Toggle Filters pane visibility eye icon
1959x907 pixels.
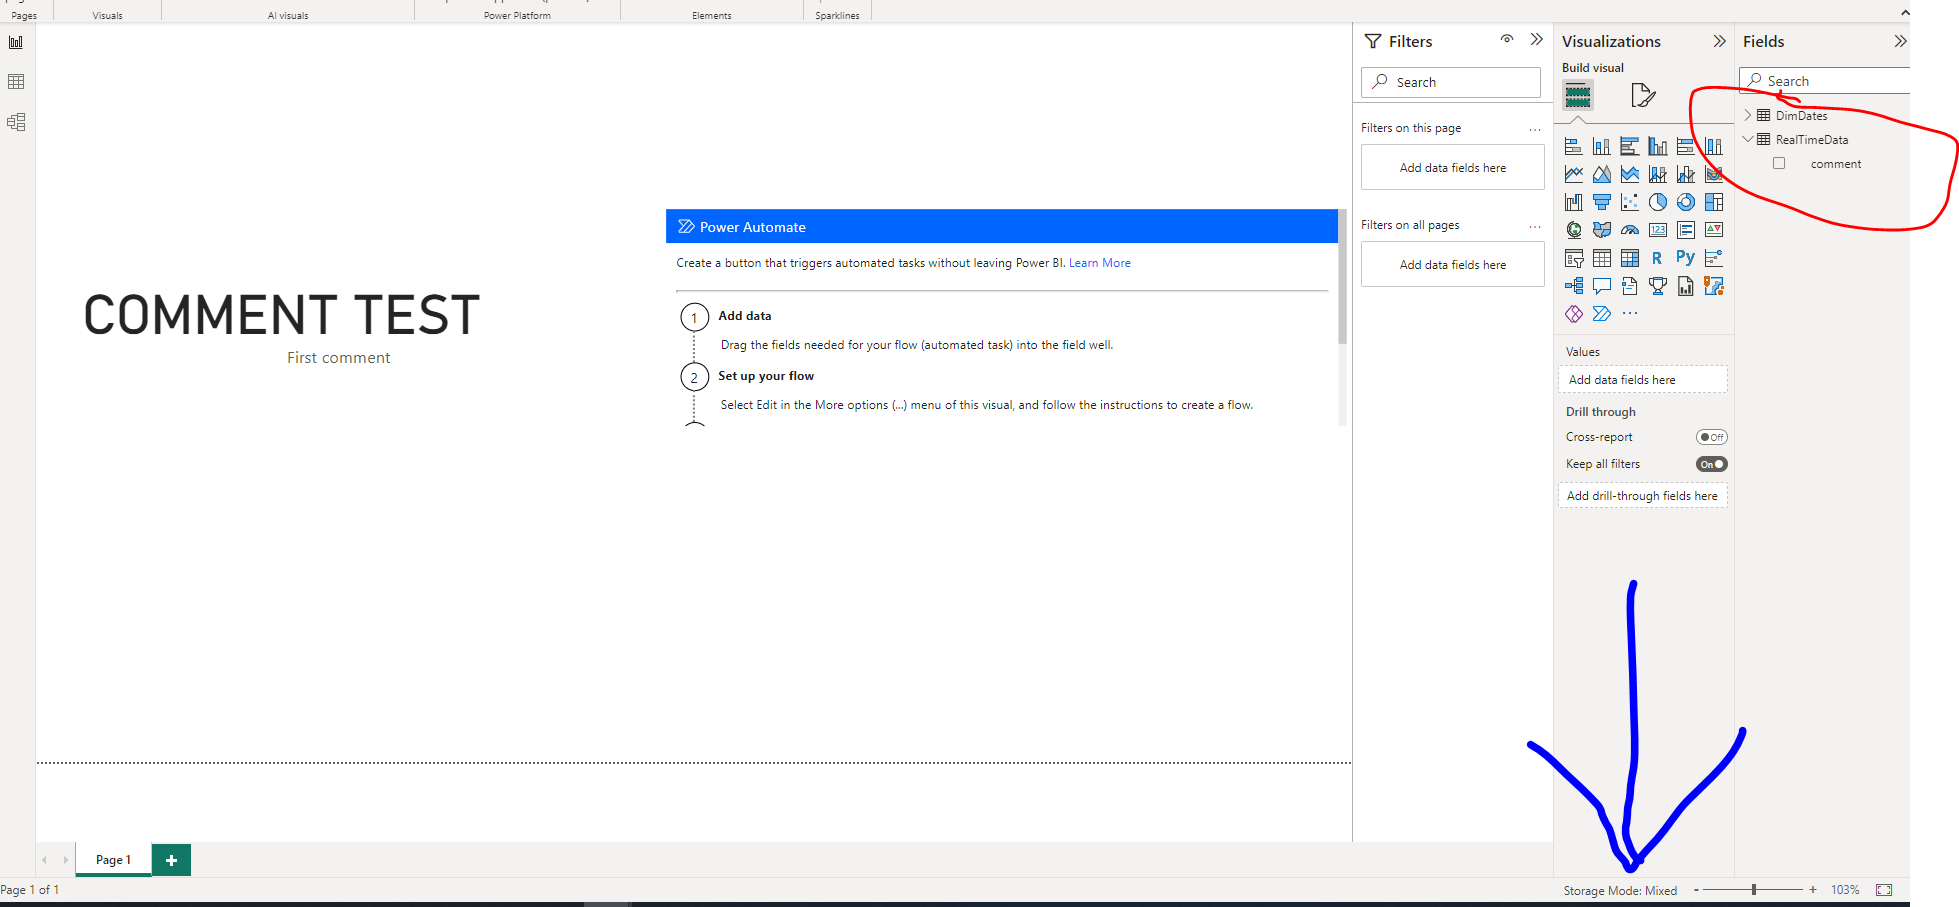click(x=1507, y=39)
